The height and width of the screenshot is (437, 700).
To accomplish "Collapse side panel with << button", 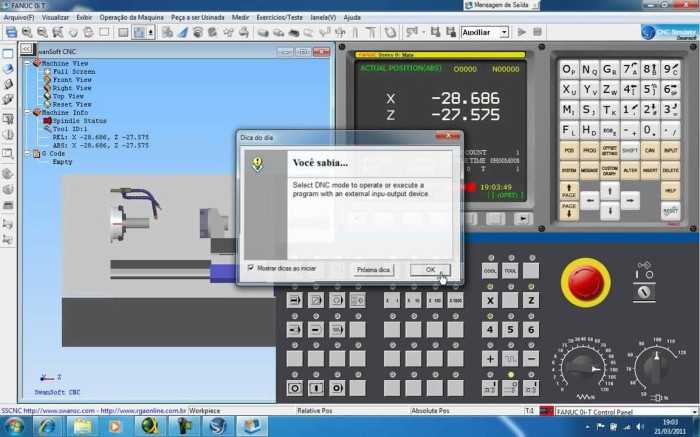I will tap(26, 49).
